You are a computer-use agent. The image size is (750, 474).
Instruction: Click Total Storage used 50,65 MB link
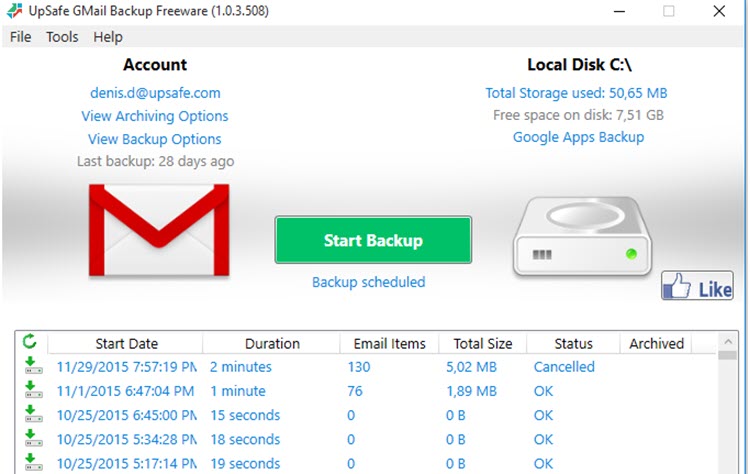[576, 93]
